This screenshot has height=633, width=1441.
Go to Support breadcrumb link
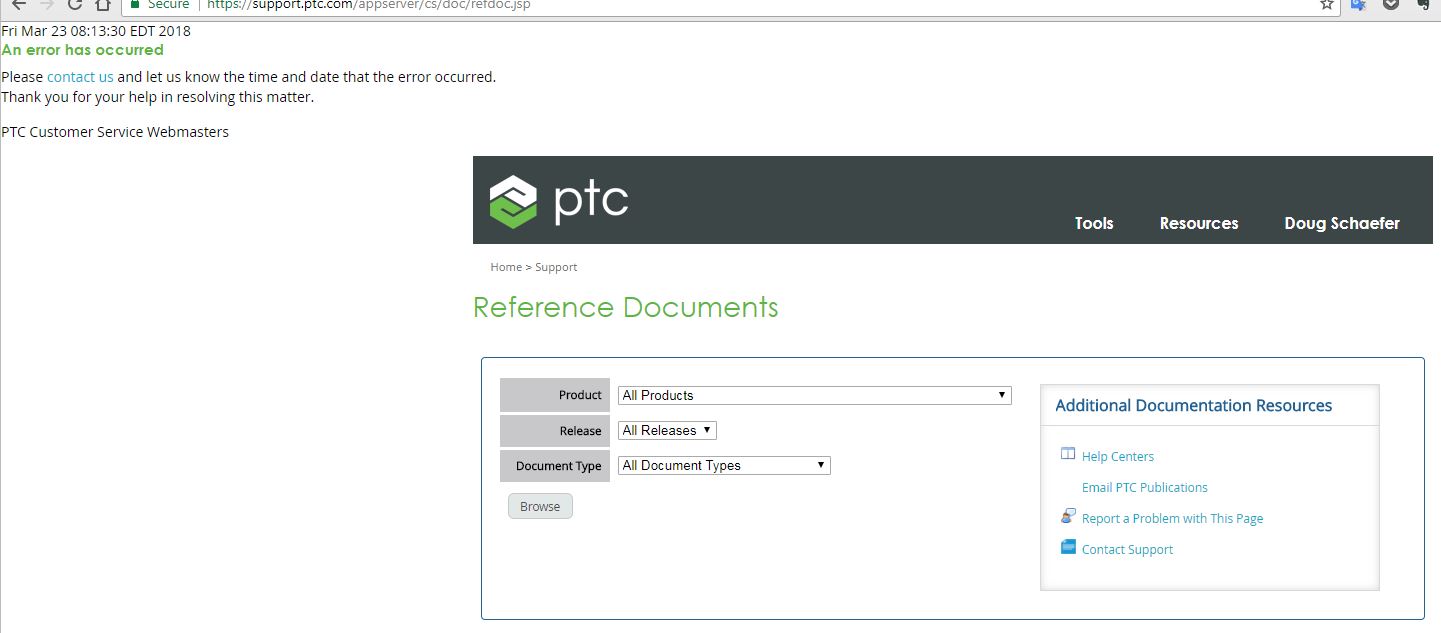556,267
